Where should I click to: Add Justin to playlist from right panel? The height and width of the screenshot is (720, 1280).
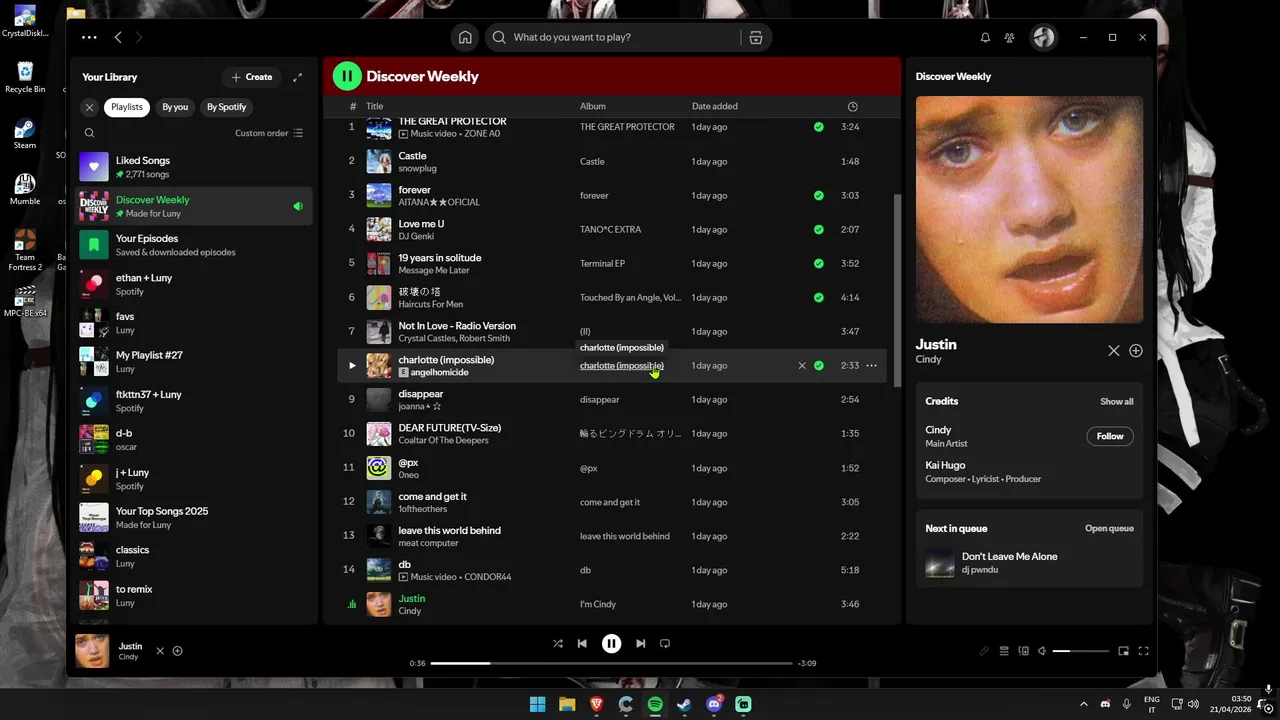pyautogui.click(x=1136, y=351)
